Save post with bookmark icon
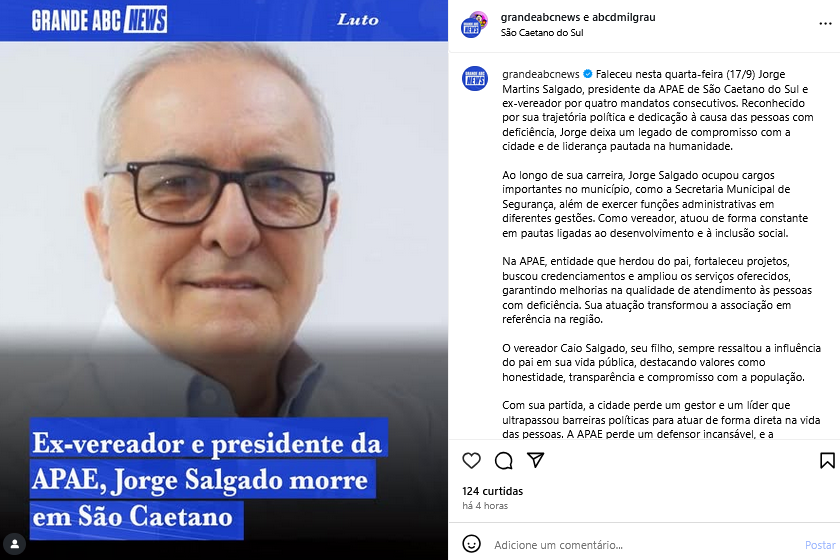840x560 pixels. coord(827,460)
